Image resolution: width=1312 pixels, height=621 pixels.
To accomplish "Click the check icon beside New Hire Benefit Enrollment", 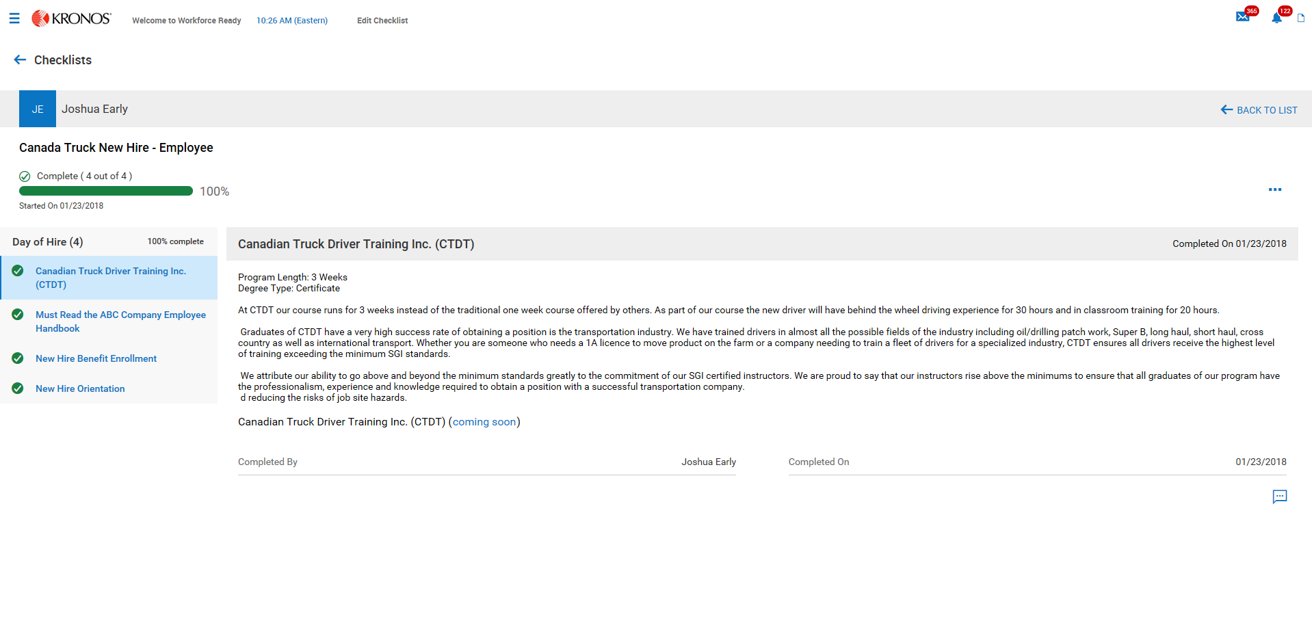I will tap(18, 358).
